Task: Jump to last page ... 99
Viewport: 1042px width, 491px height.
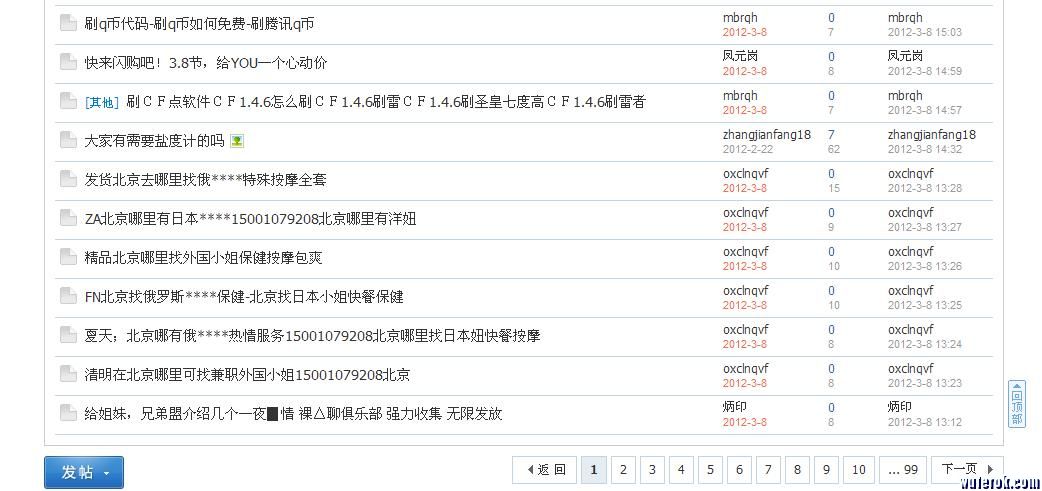Action: (x=903, y=470)
